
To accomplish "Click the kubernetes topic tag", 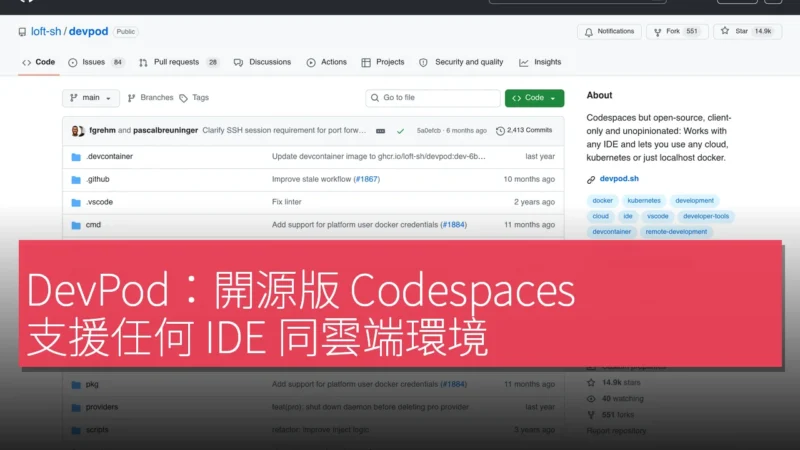I will tap(644, 201).
